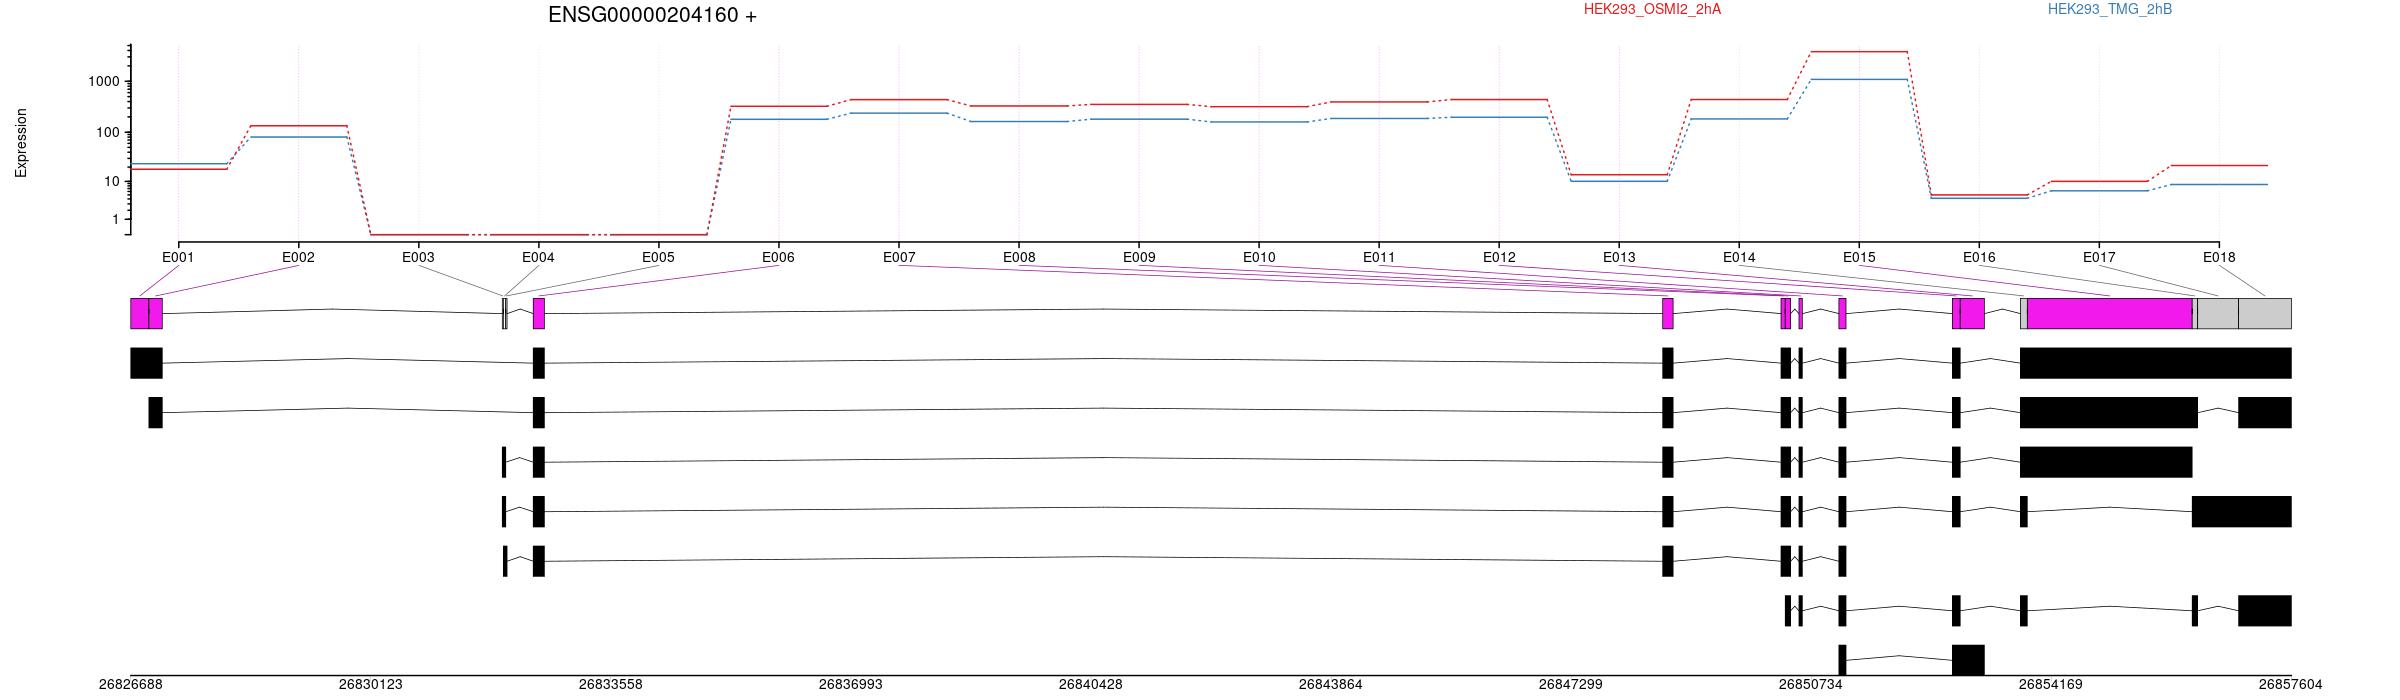Click the blue expression segment above E015
This screenshot has height=700, width=2400.
tap(1859, 79)
